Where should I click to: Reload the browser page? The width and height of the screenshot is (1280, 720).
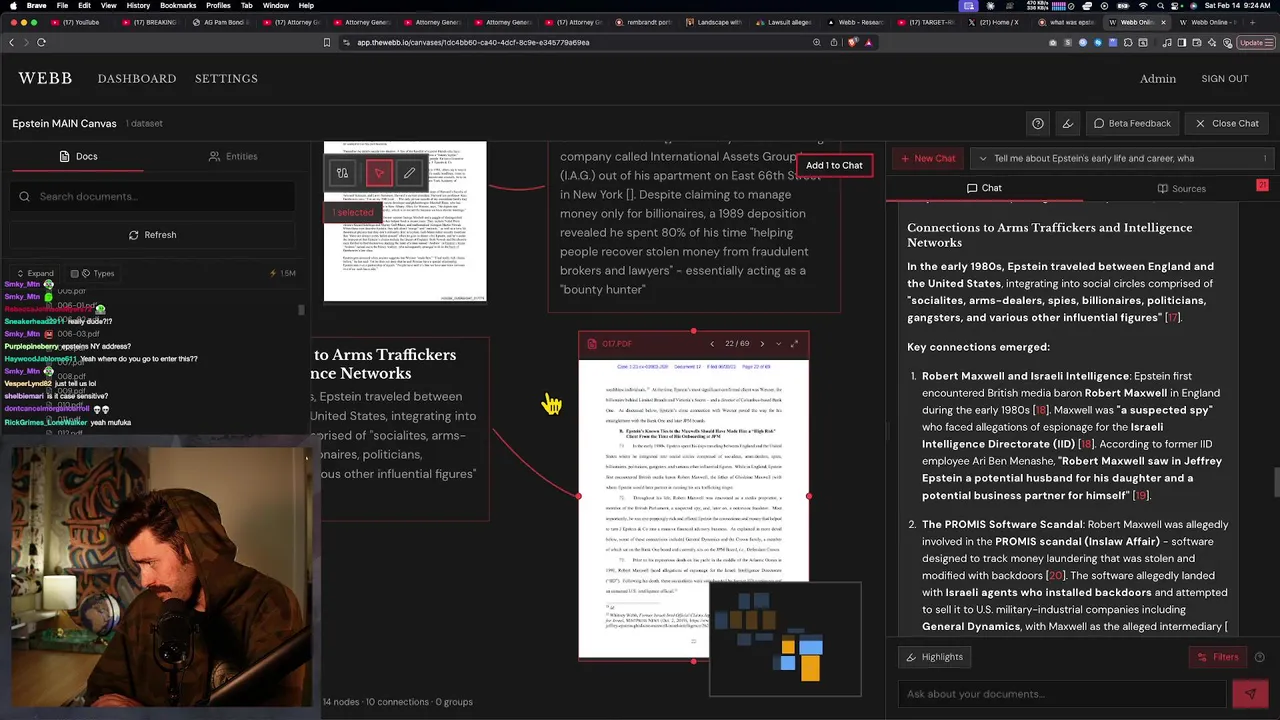tap(41, 42)
